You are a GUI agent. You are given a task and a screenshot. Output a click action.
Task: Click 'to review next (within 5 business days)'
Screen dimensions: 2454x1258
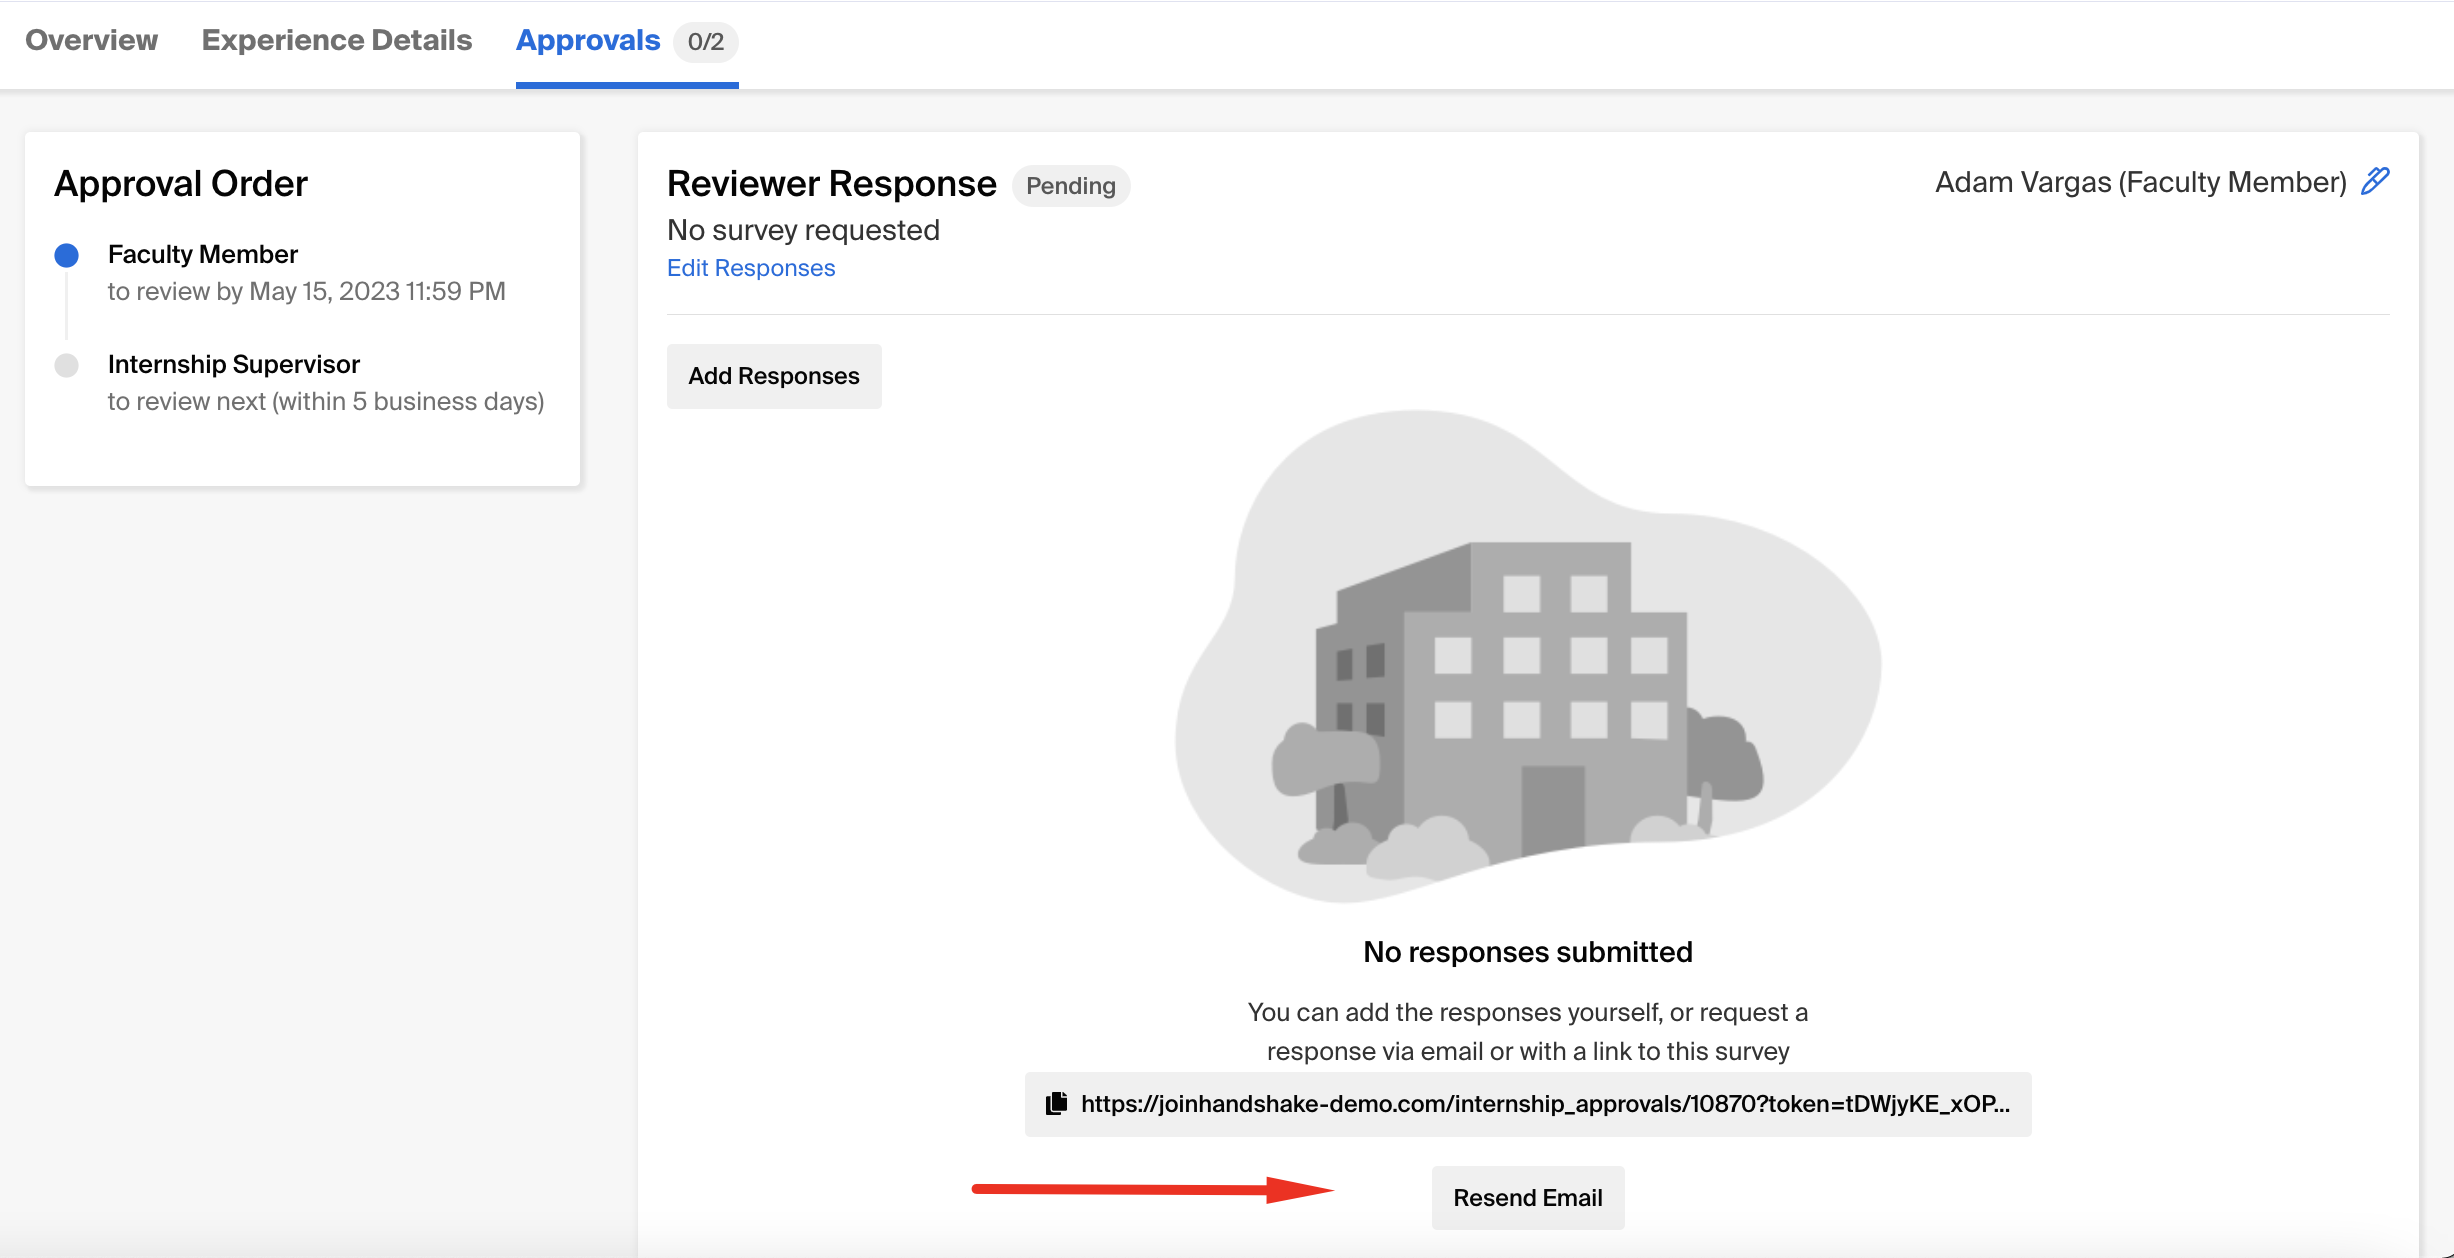[x=326, y=401]
